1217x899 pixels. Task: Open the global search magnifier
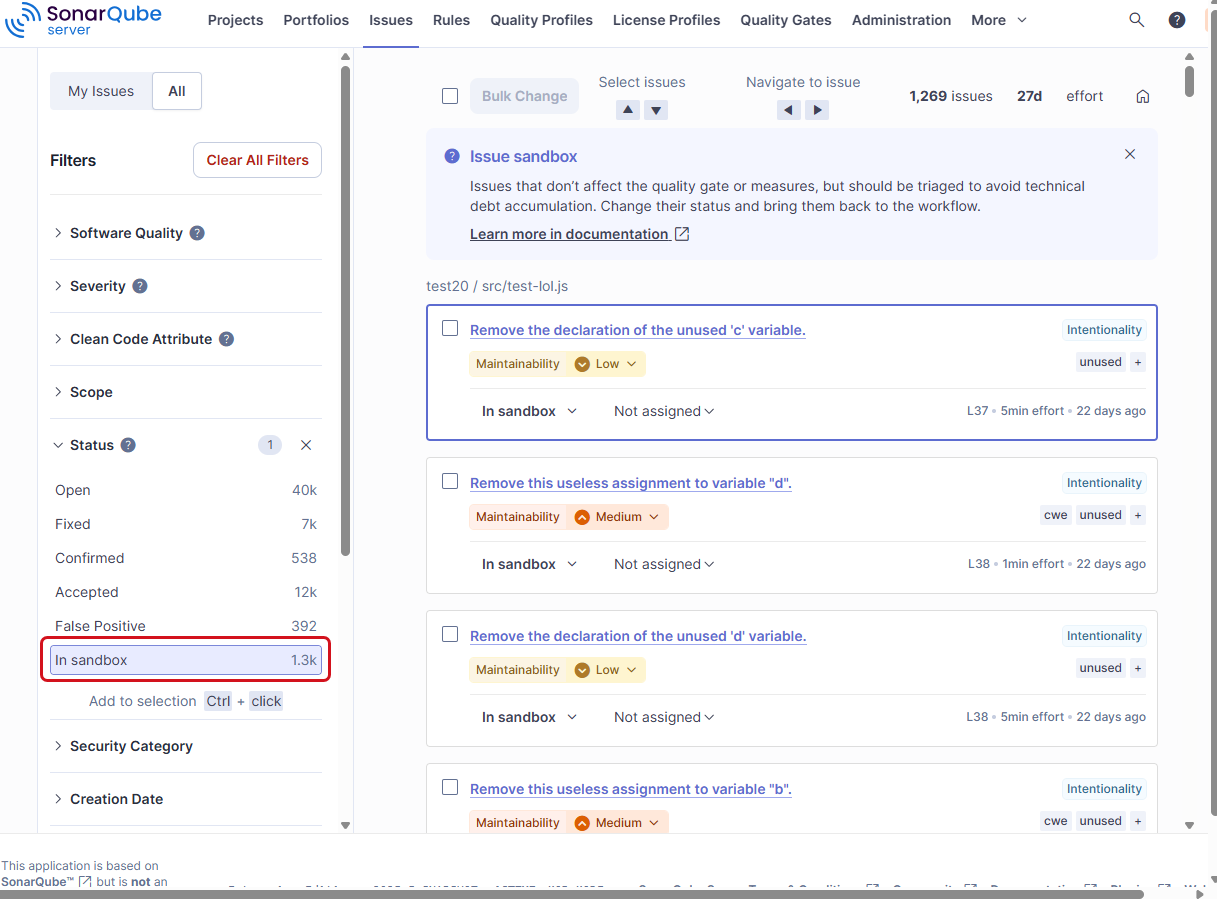point(1136,19)
